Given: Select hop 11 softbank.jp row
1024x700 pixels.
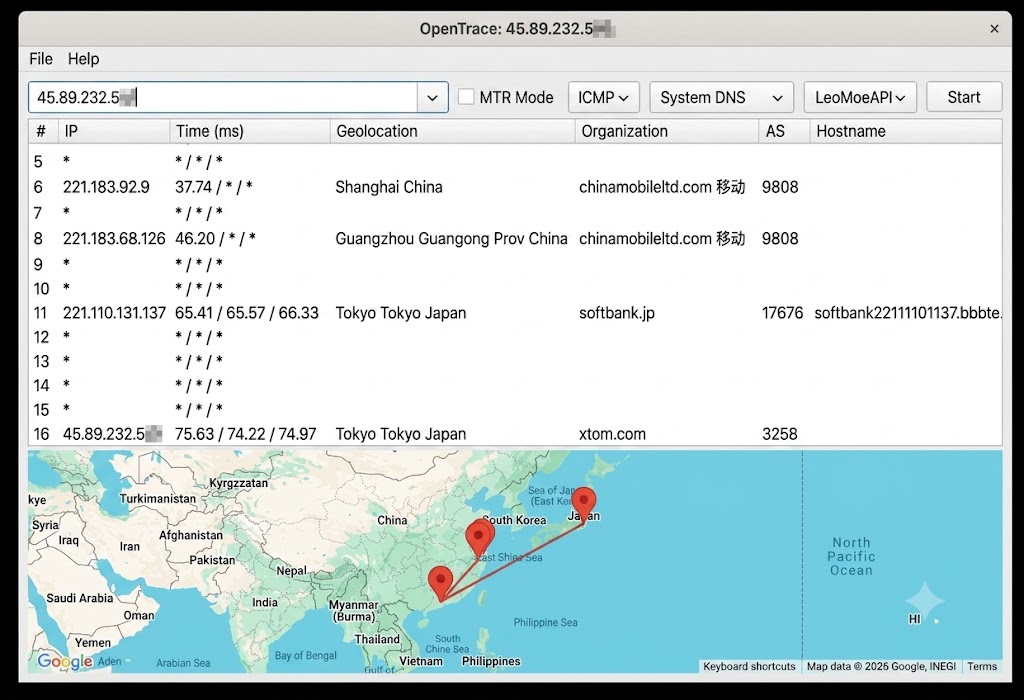Looking at the screenshot, I should (x=515, y=313).
